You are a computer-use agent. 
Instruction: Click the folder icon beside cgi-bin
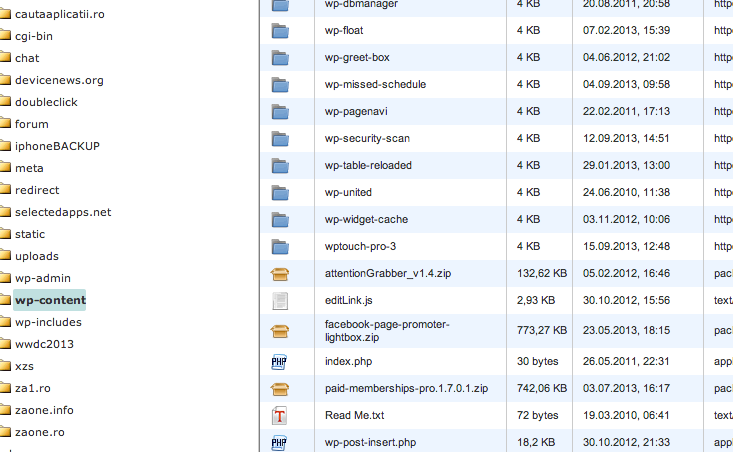click(x=5, y=35)
